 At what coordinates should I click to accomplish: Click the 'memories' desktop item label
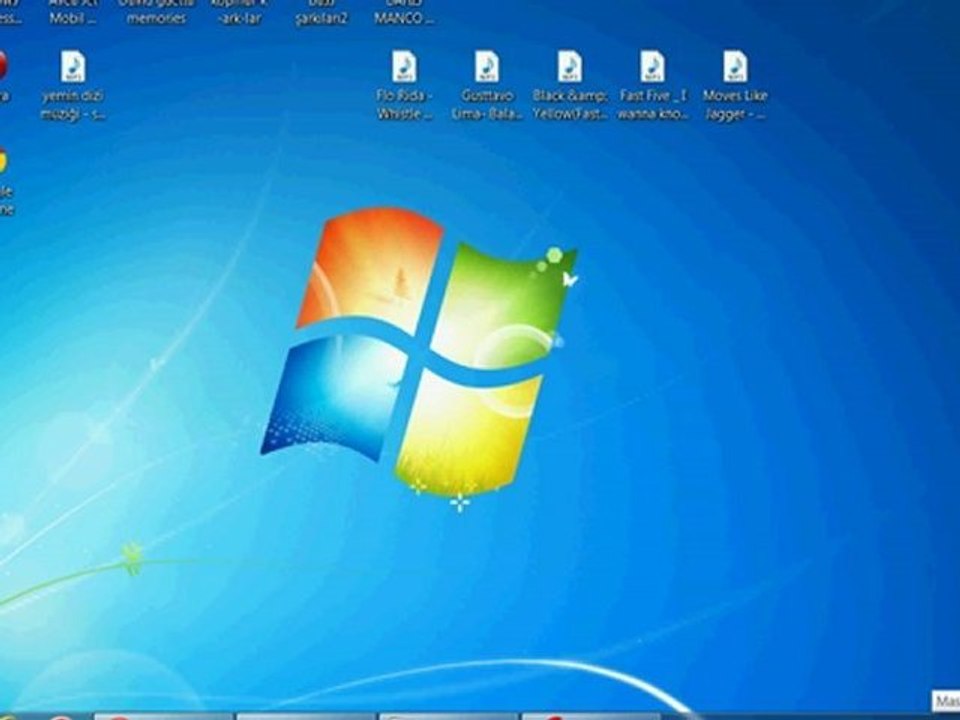(156, 18)
